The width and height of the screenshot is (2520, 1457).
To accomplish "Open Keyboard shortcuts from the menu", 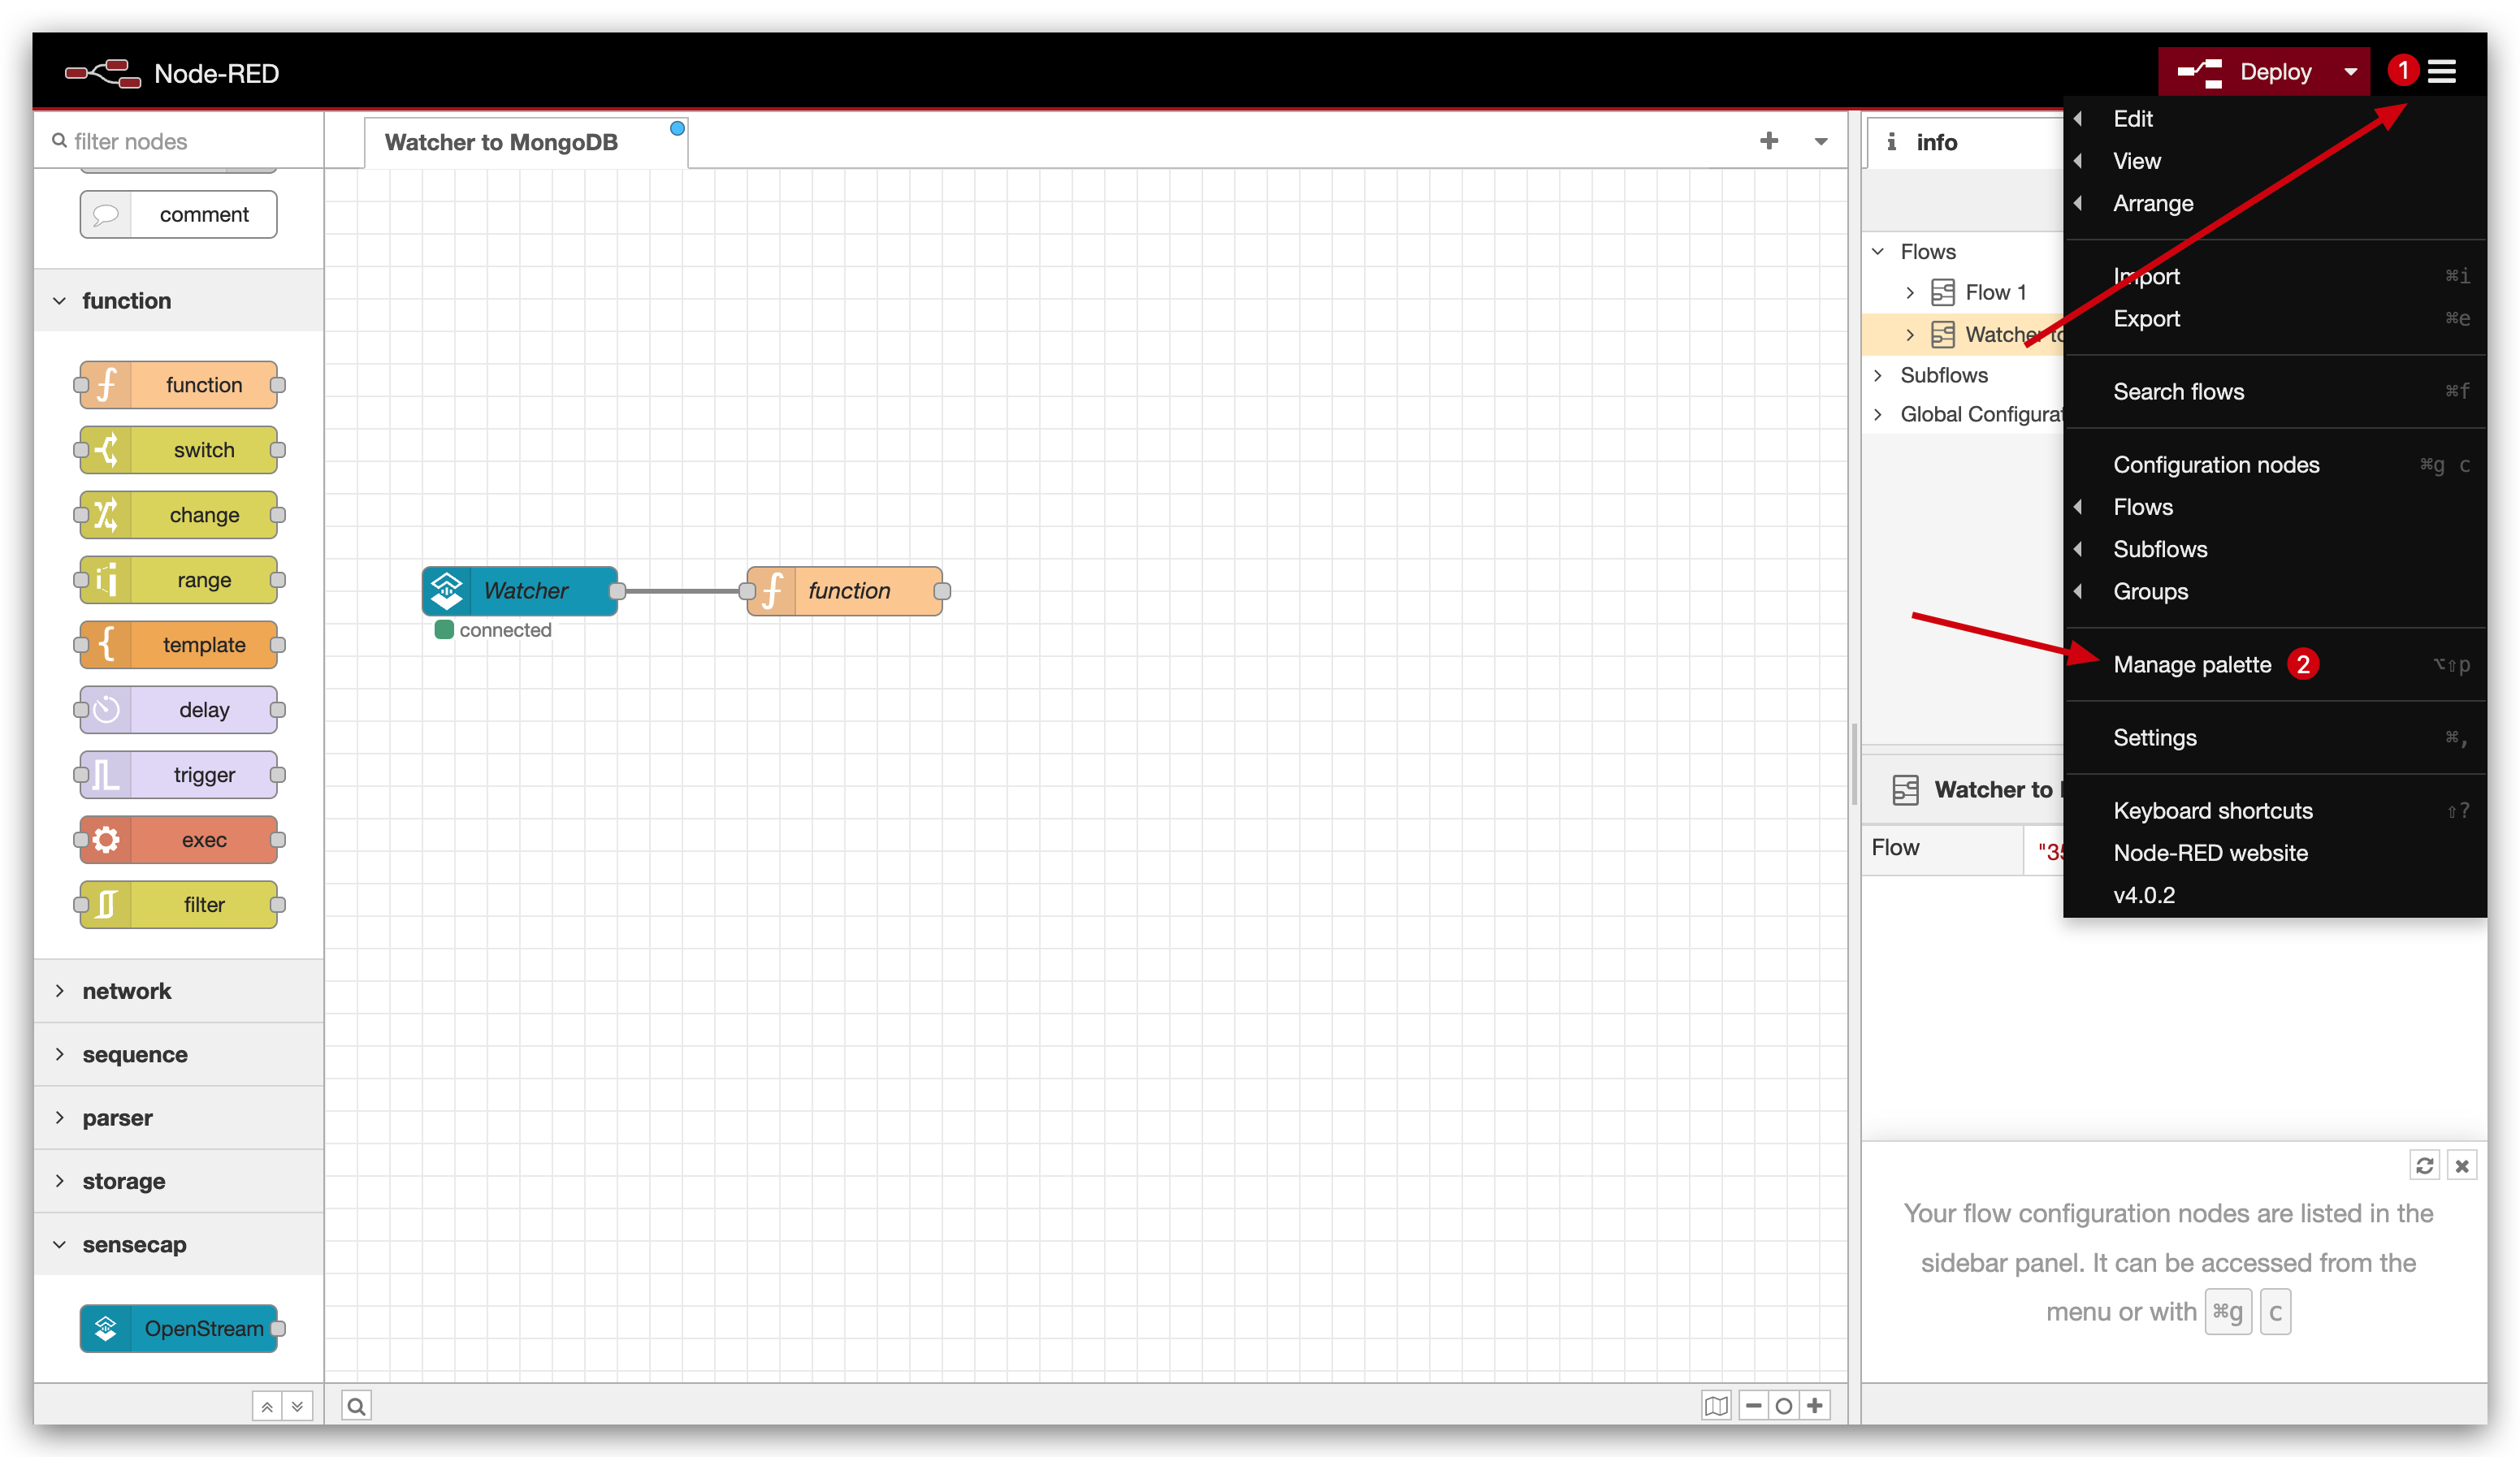I will pyautogui.click(x=2275, y=810).
